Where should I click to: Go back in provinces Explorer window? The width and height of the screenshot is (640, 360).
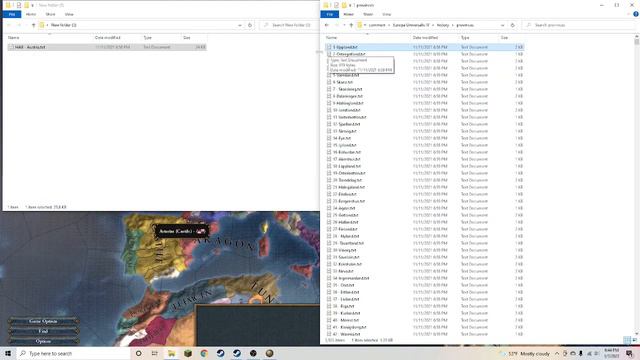click(x=327, y=25)
